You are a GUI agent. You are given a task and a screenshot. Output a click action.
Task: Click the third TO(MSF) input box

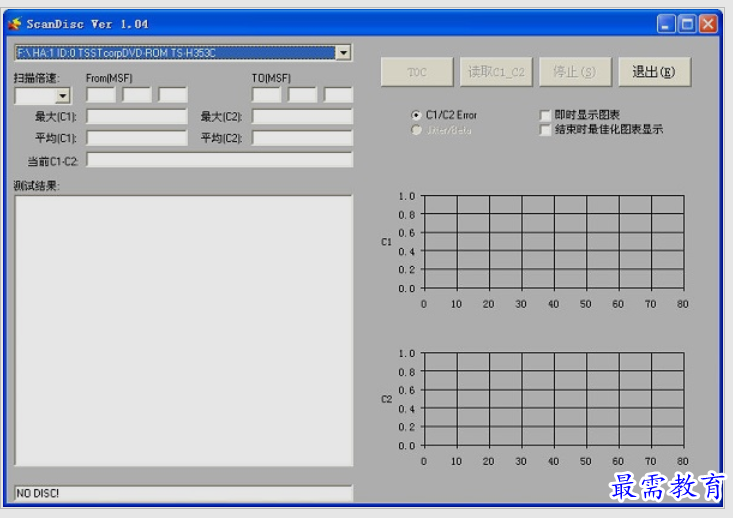[338, 95]
